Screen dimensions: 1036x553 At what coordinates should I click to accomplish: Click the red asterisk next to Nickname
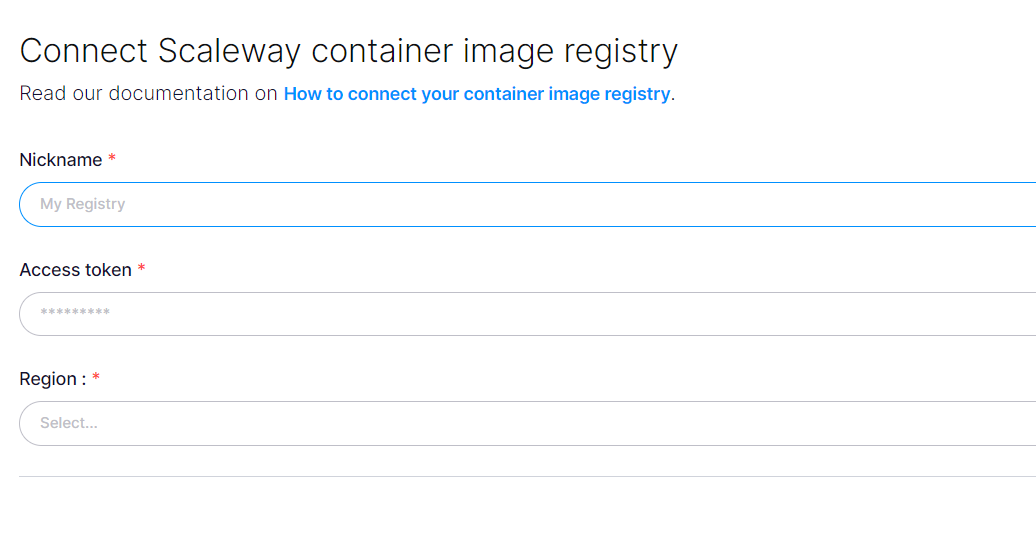(112, 158)
